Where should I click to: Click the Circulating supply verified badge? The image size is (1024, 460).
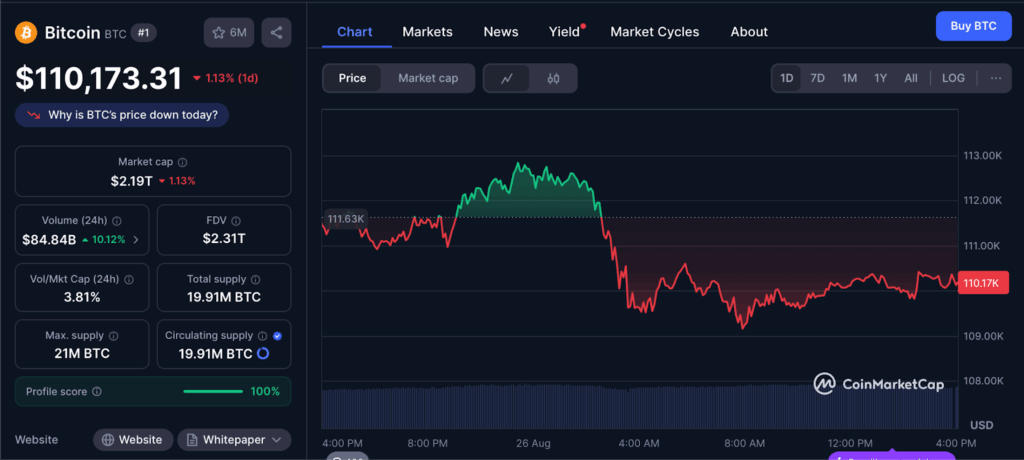277,336
